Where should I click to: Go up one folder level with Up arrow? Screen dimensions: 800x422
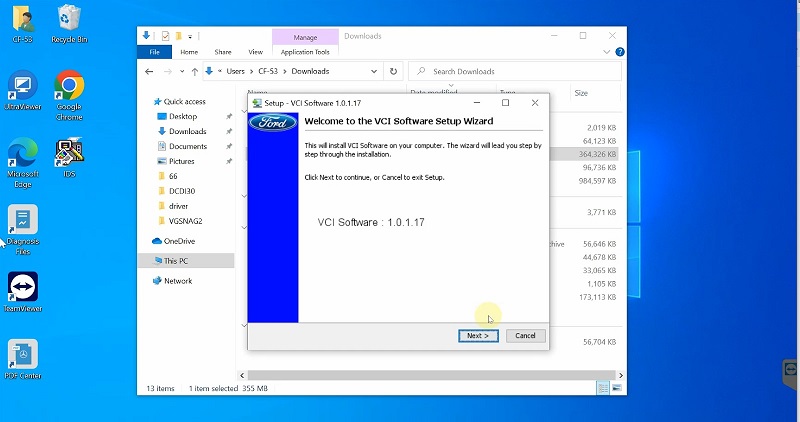[192, 72]
